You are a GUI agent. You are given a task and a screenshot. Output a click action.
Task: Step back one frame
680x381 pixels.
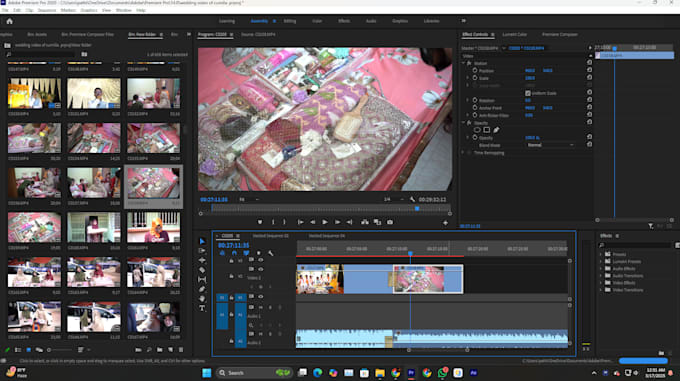point(313,222)
